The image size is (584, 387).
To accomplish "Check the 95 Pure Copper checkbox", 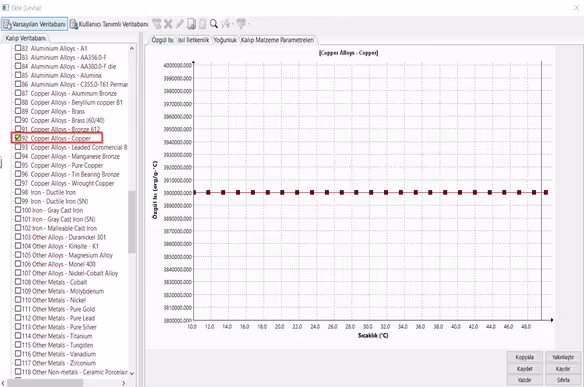I will tap(18, 165).
